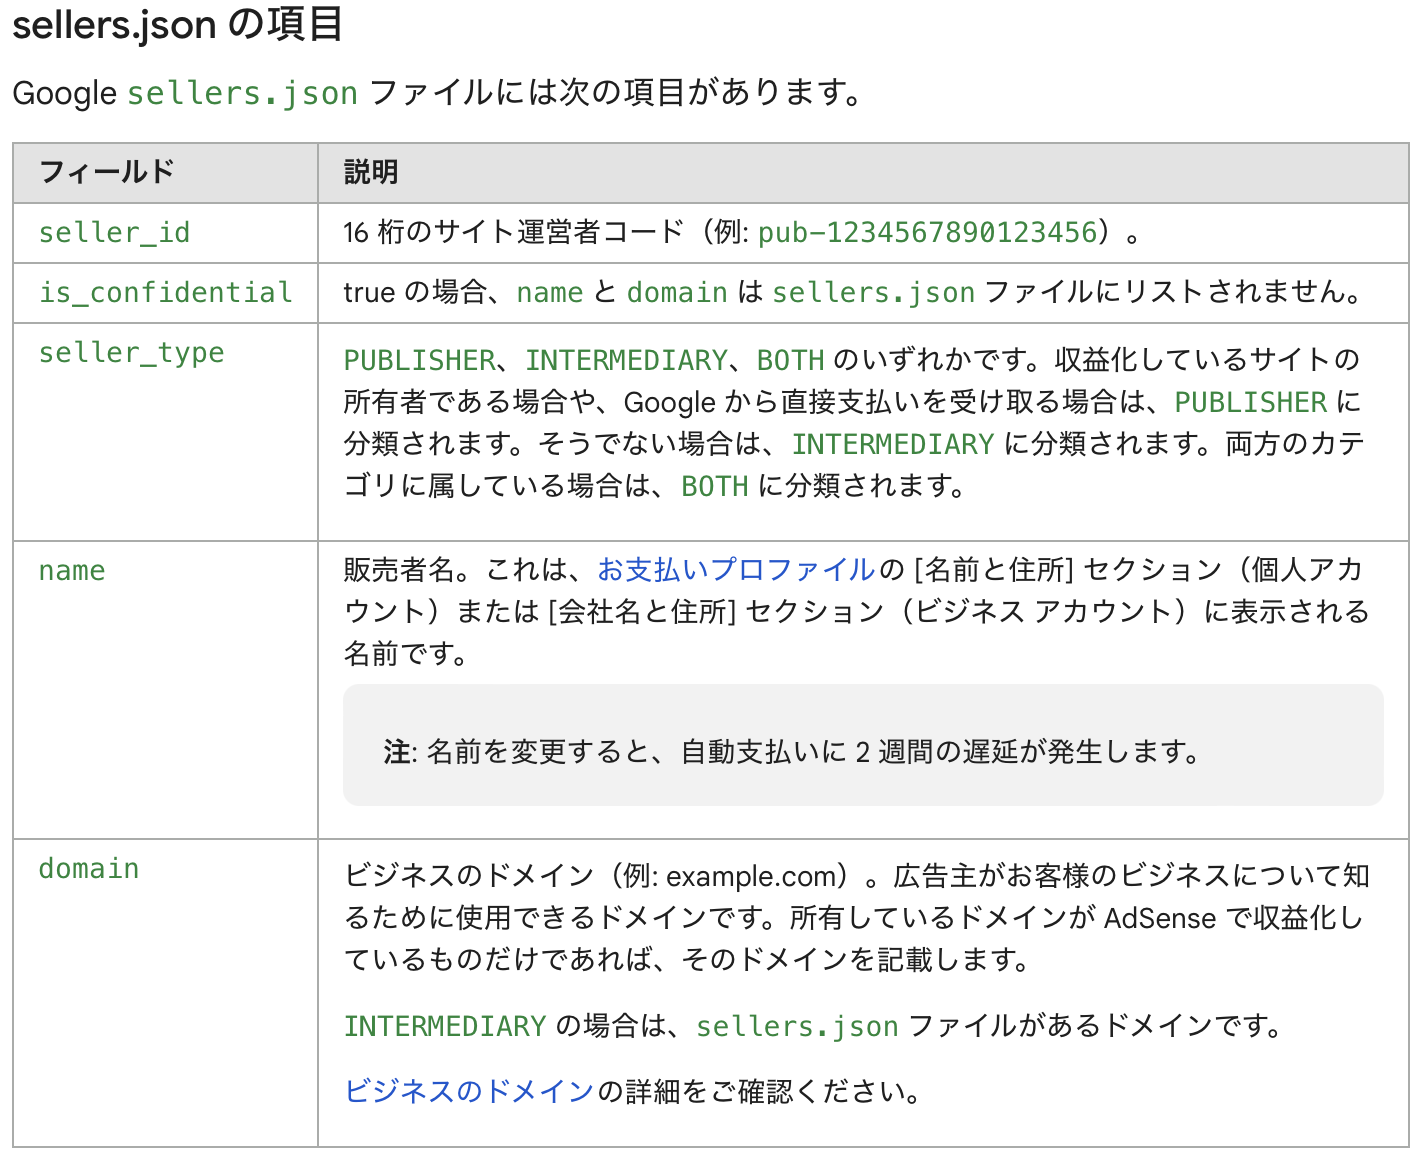Click the pub-1234567890123456 example code
This screenshot has width=1414, height=1154.
click(927, 233)
